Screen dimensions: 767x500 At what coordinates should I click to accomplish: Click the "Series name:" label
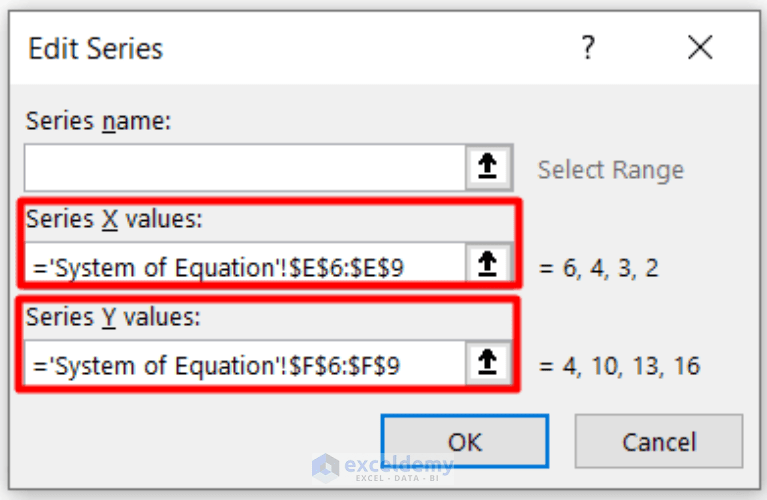[99, 121]
